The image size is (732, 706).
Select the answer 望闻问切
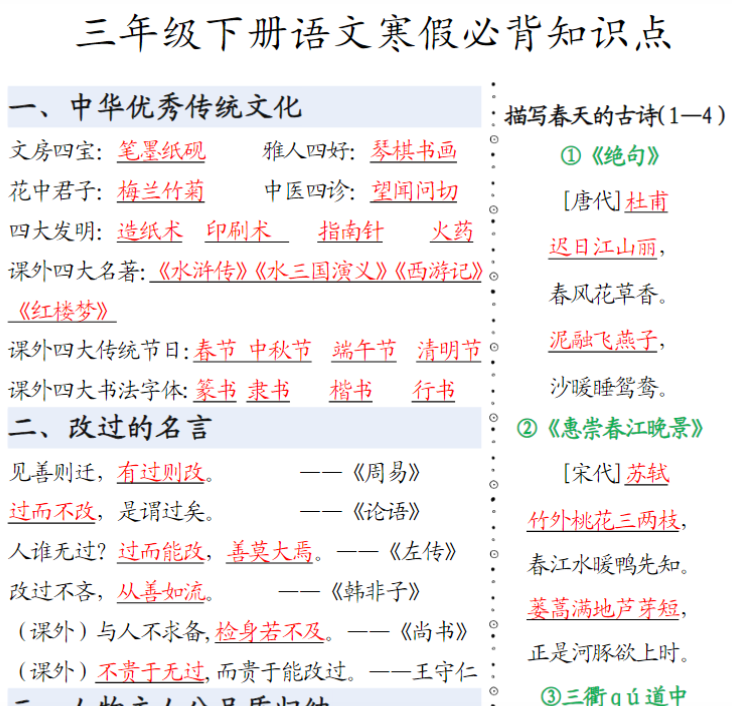(414, 191)
